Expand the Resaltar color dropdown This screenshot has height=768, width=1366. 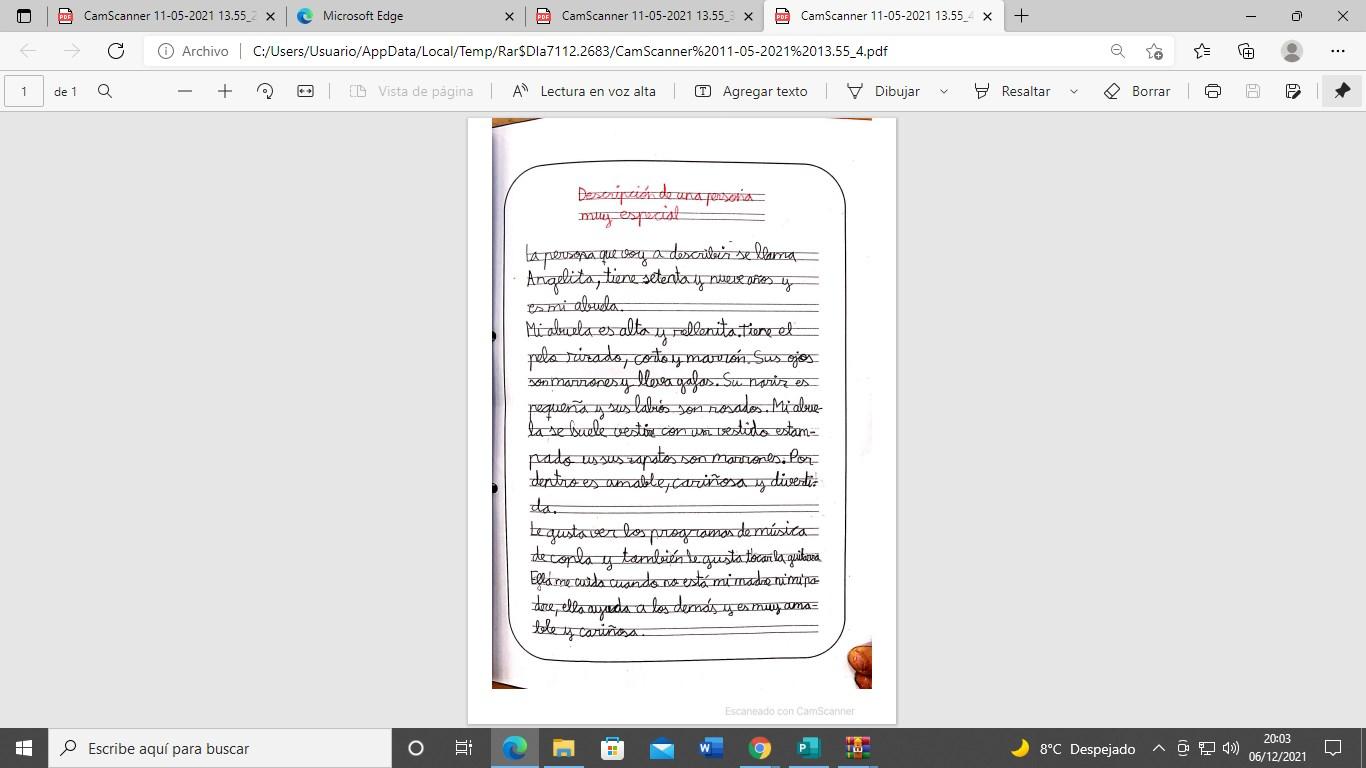pyautogui.click(x=1074, y=91)
